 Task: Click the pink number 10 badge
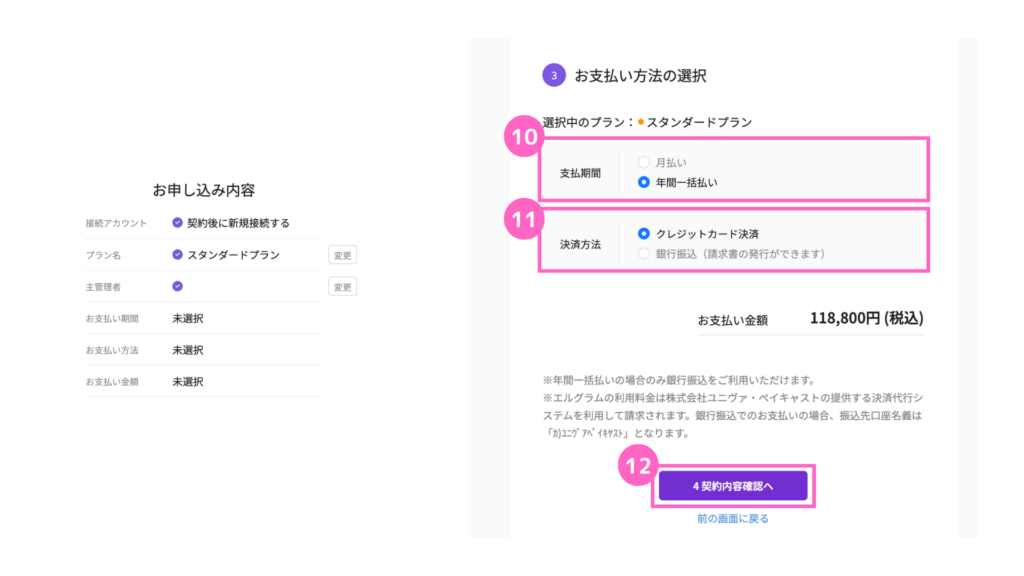(522, 140)
